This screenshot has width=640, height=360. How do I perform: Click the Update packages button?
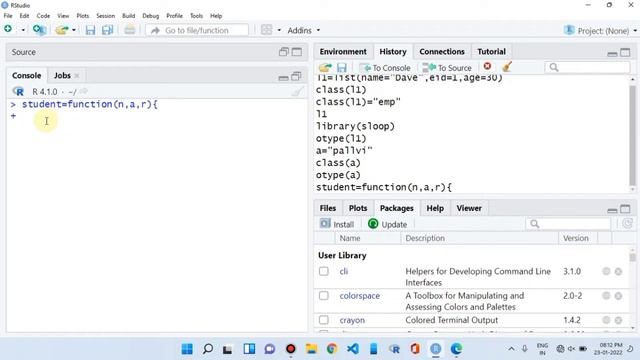(x=387, y=224)
